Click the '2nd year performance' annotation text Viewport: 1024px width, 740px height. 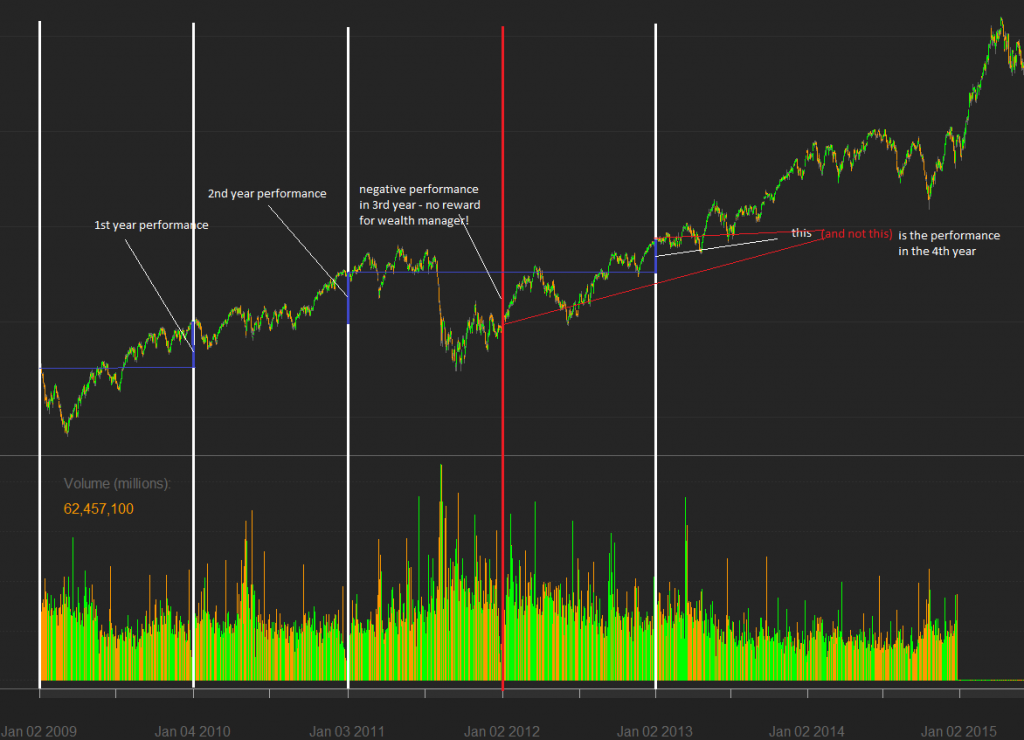267,193
